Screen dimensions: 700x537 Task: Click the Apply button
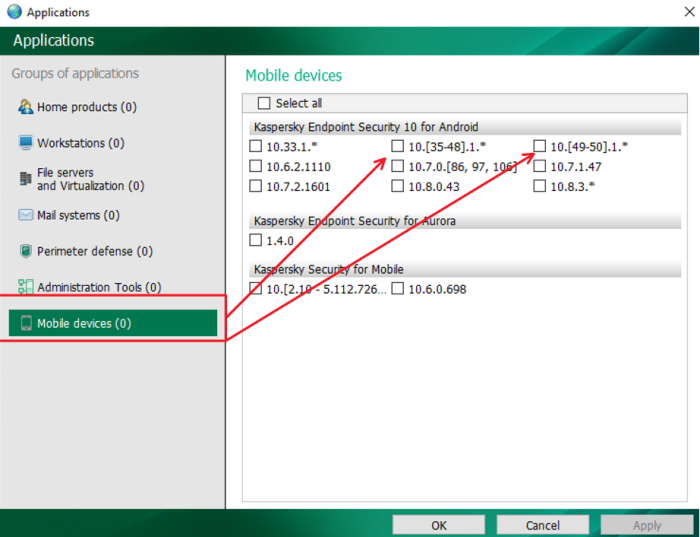coord(647,525)
